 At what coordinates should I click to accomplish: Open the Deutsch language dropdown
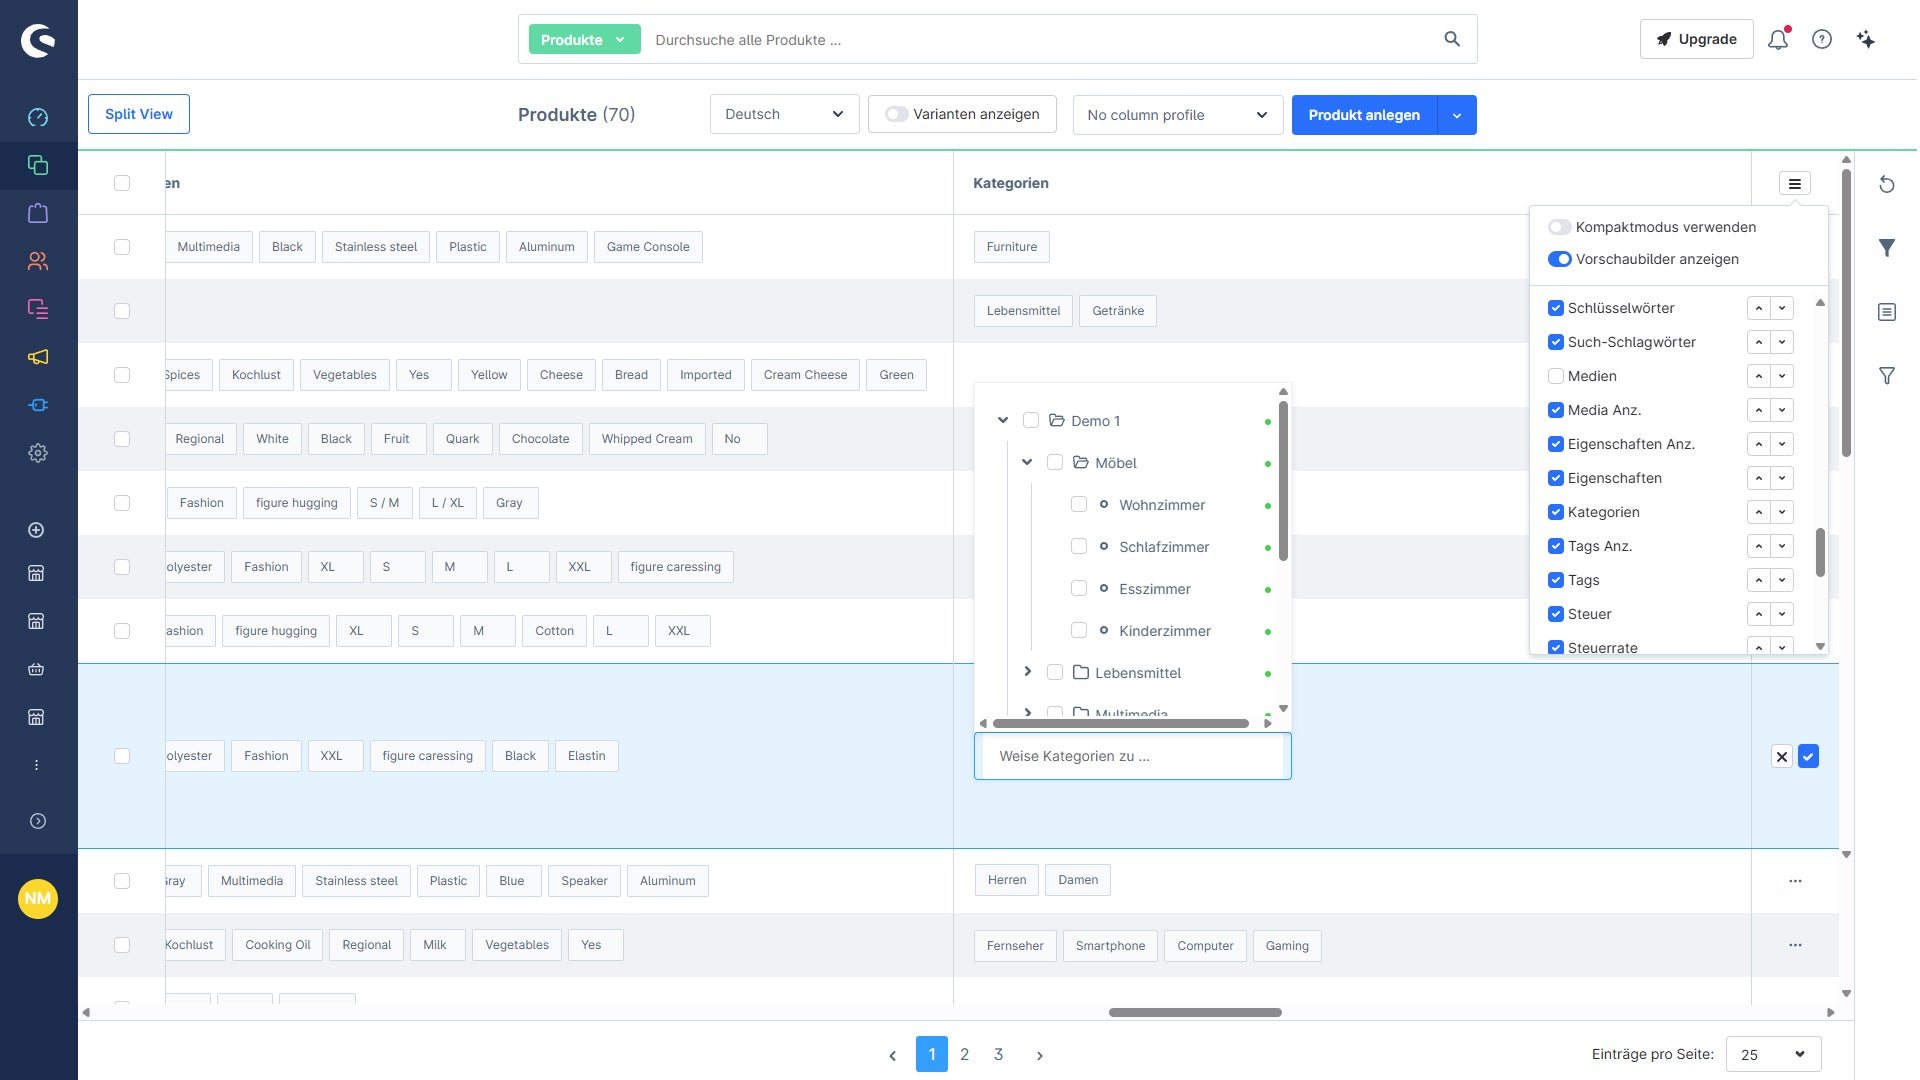[x=785, y=114]
